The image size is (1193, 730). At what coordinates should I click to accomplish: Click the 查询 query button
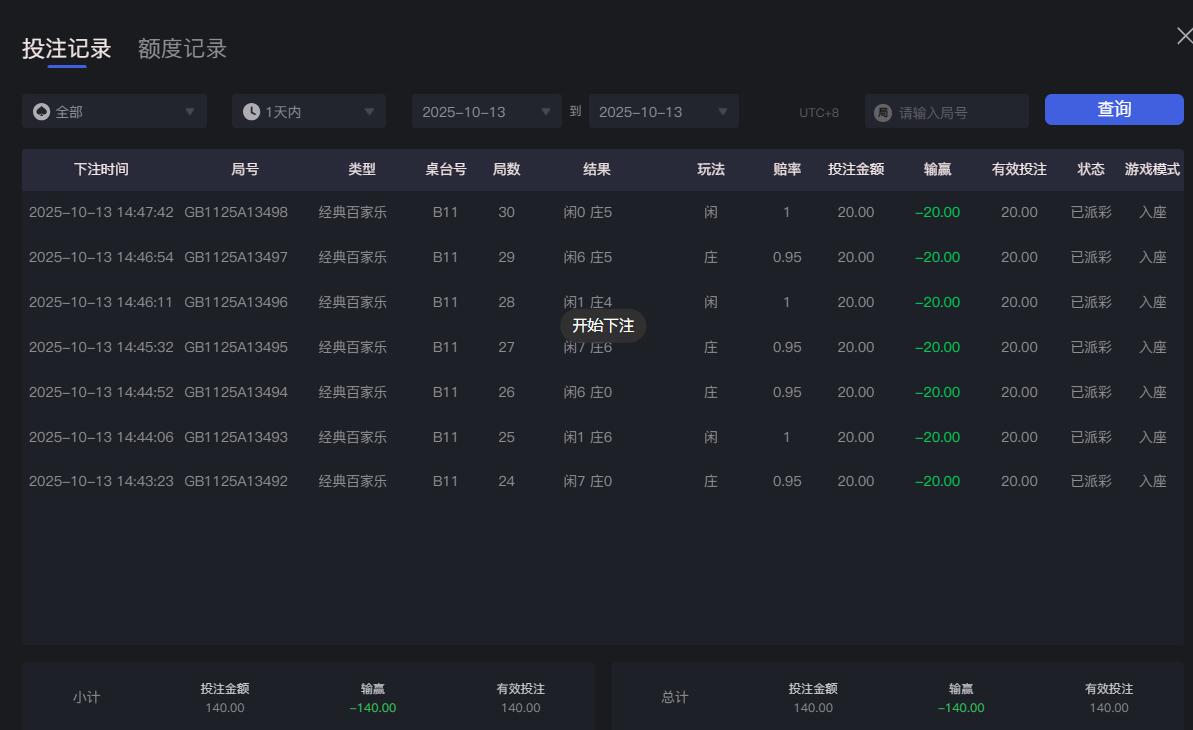[1113, 109]
